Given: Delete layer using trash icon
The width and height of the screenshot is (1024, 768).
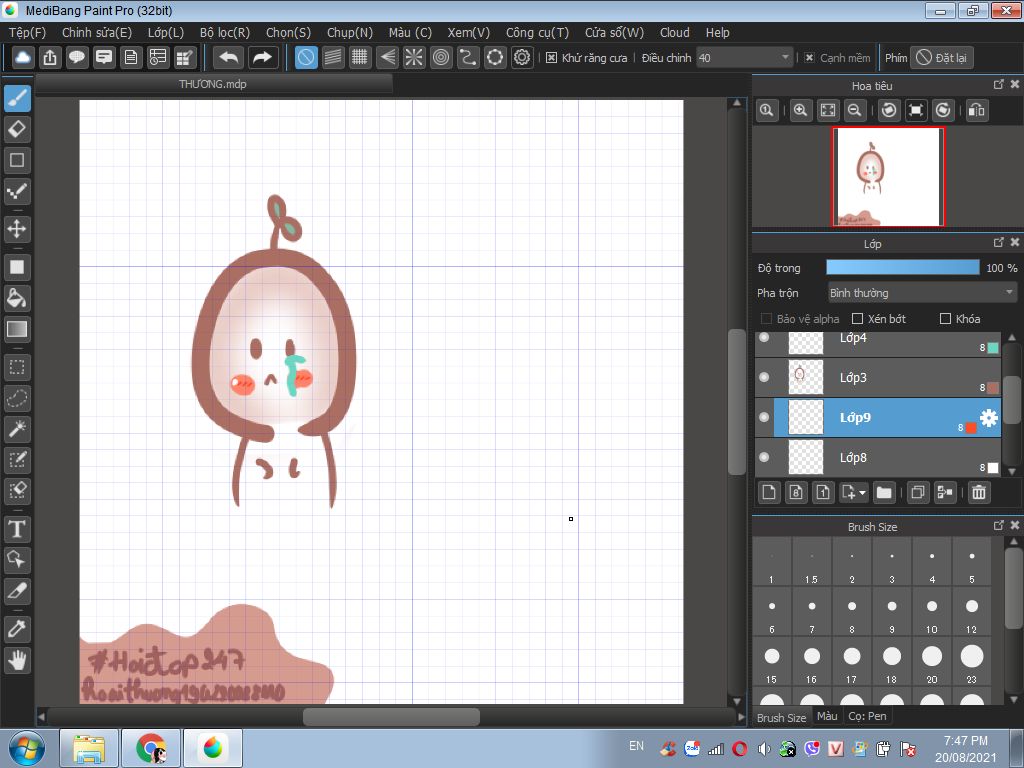Looking at the screenshot, I should coord(979,492).
